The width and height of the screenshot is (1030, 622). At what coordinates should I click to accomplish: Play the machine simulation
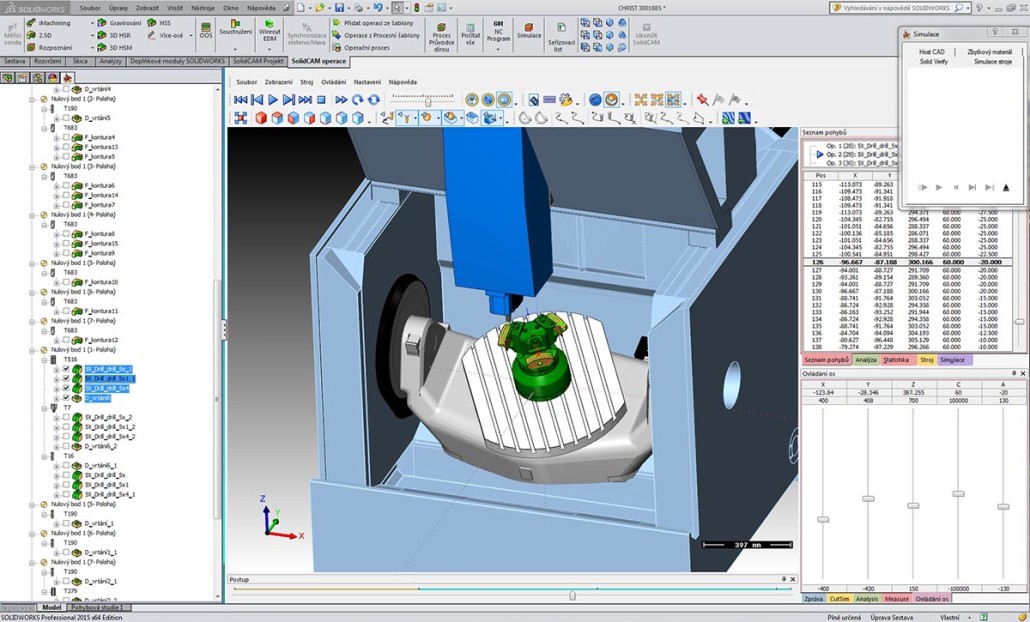[273, 100]
